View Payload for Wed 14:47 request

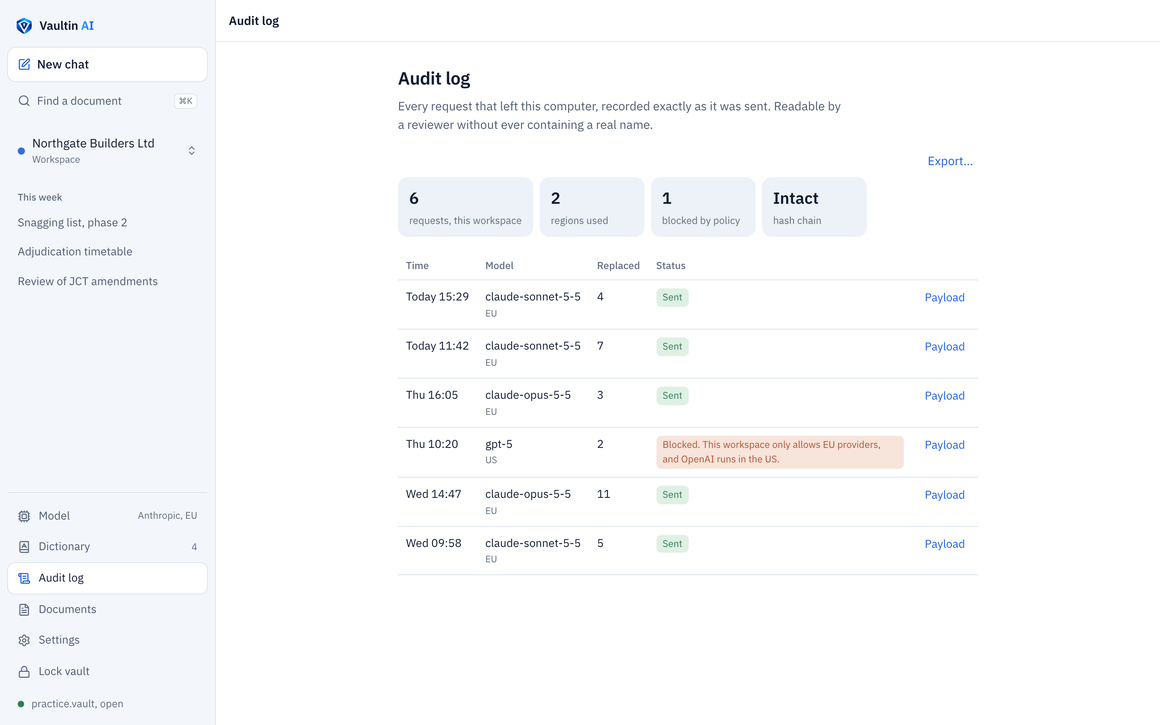tap(944, 495)
